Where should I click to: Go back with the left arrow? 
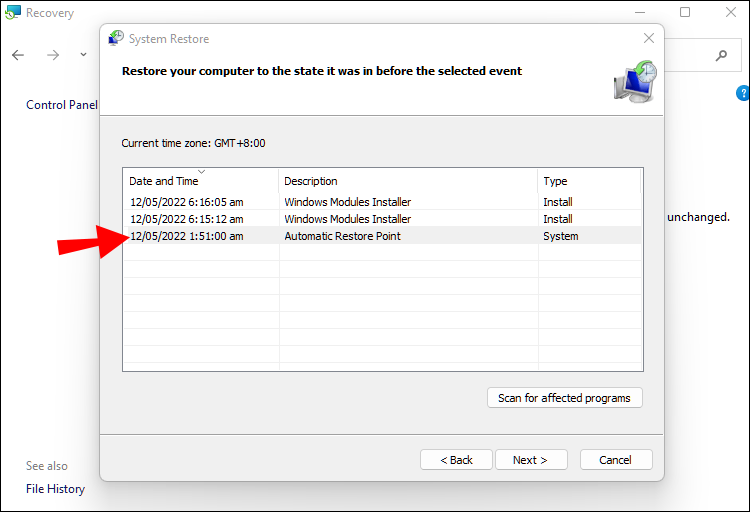(x=18, y=54)
